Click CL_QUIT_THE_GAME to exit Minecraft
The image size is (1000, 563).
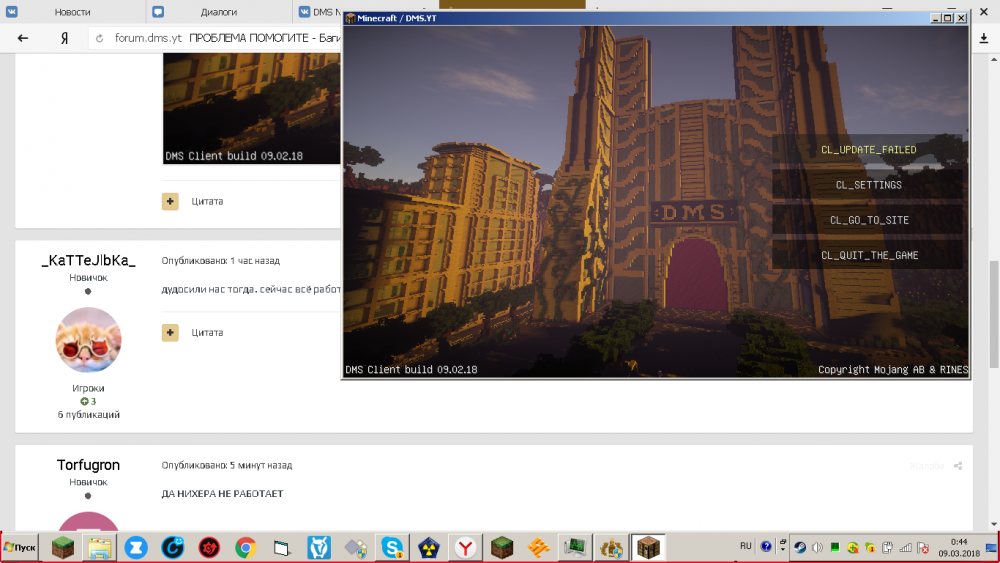coord(868,256)
